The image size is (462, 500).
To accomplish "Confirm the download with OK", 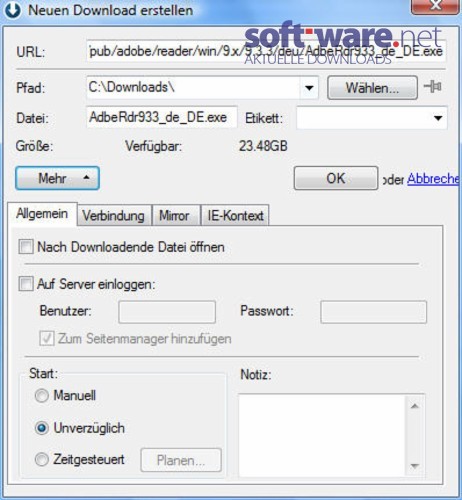I will [x=336, y=178].
